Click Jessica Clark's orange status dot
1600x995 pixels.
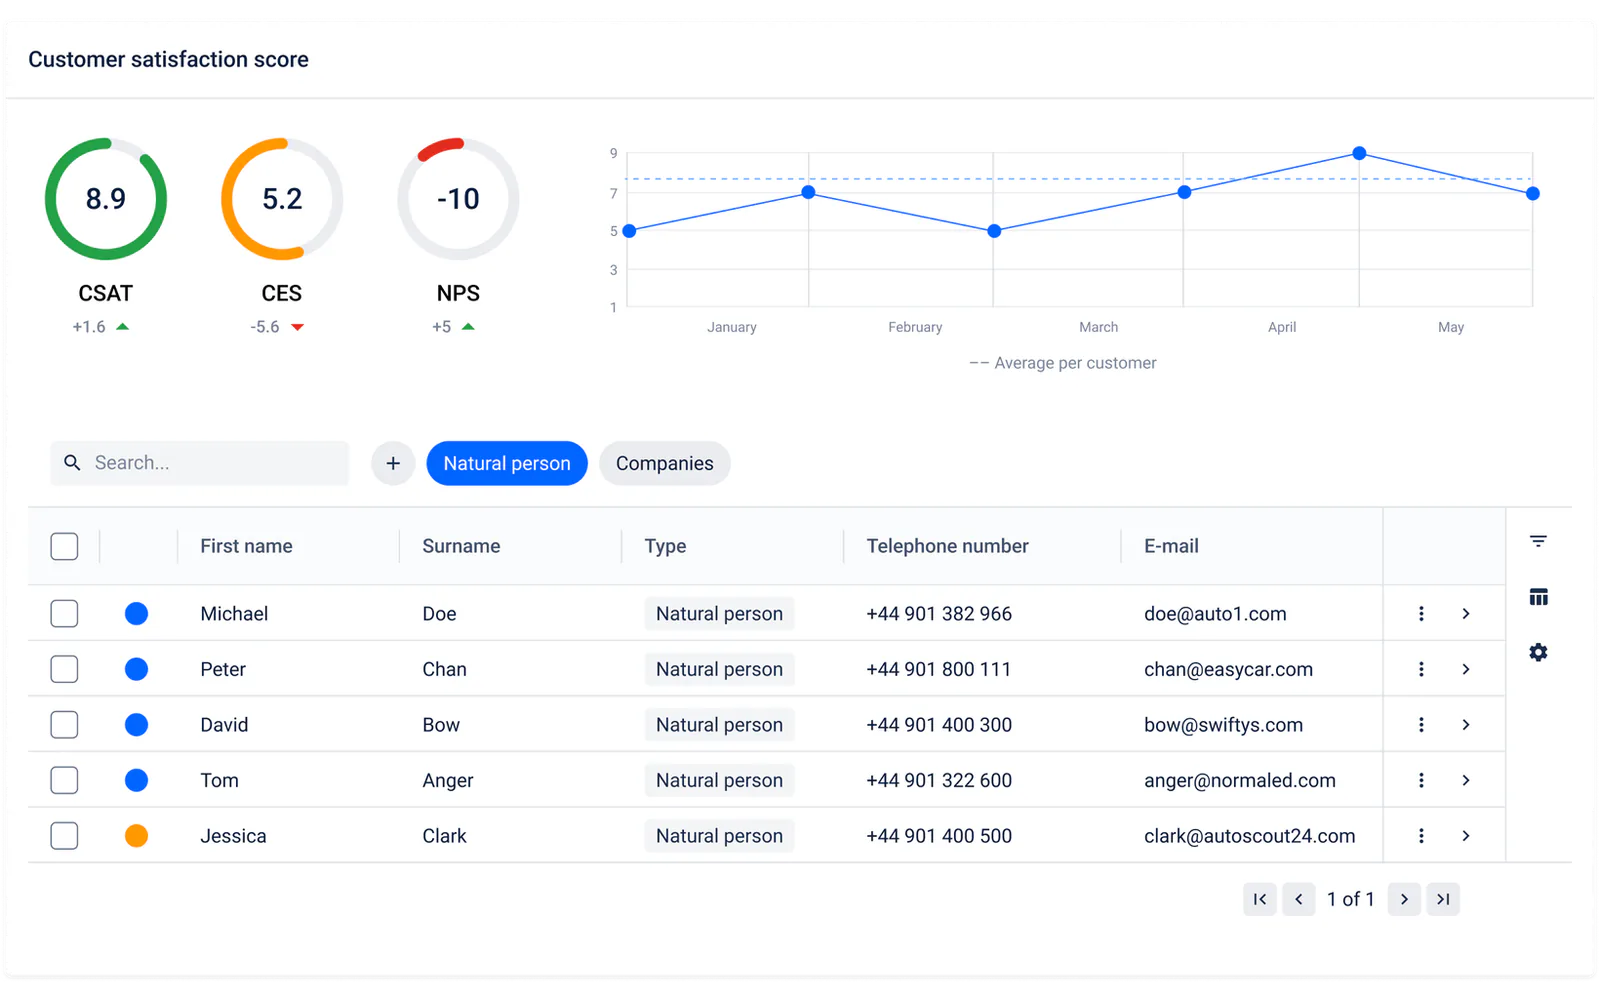pyautogui.click(x=137, y=836)
